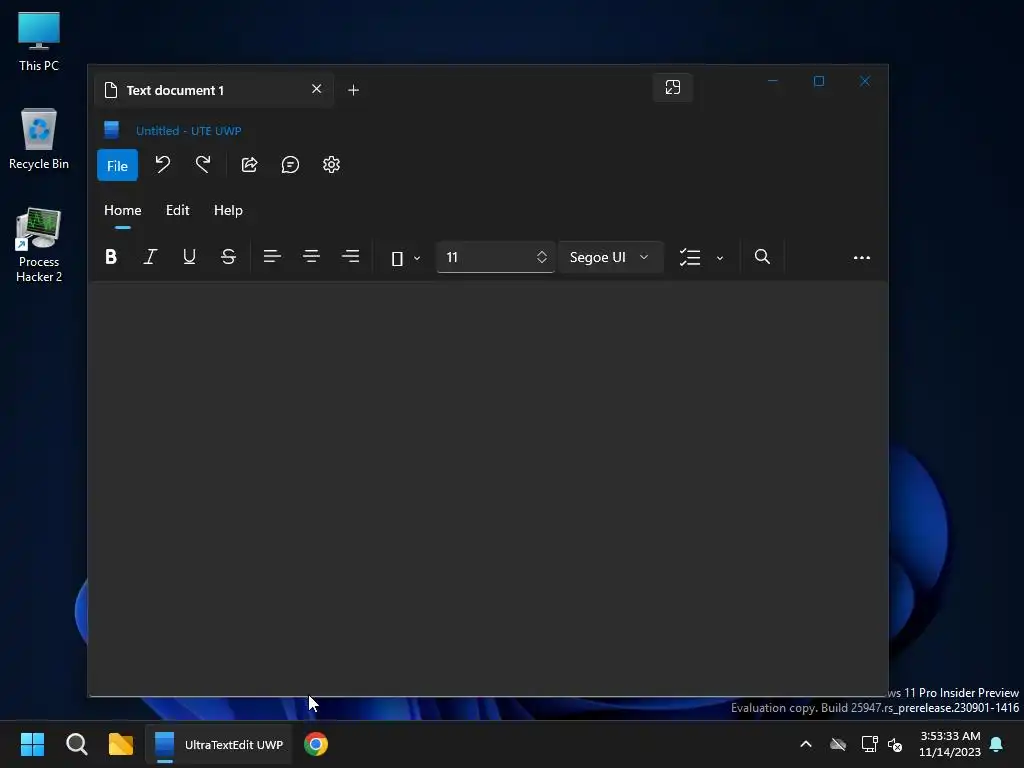1024x768 pixels.
Task: Open the search (magnifier) tool in toolbar
Action: coord(762,257)
